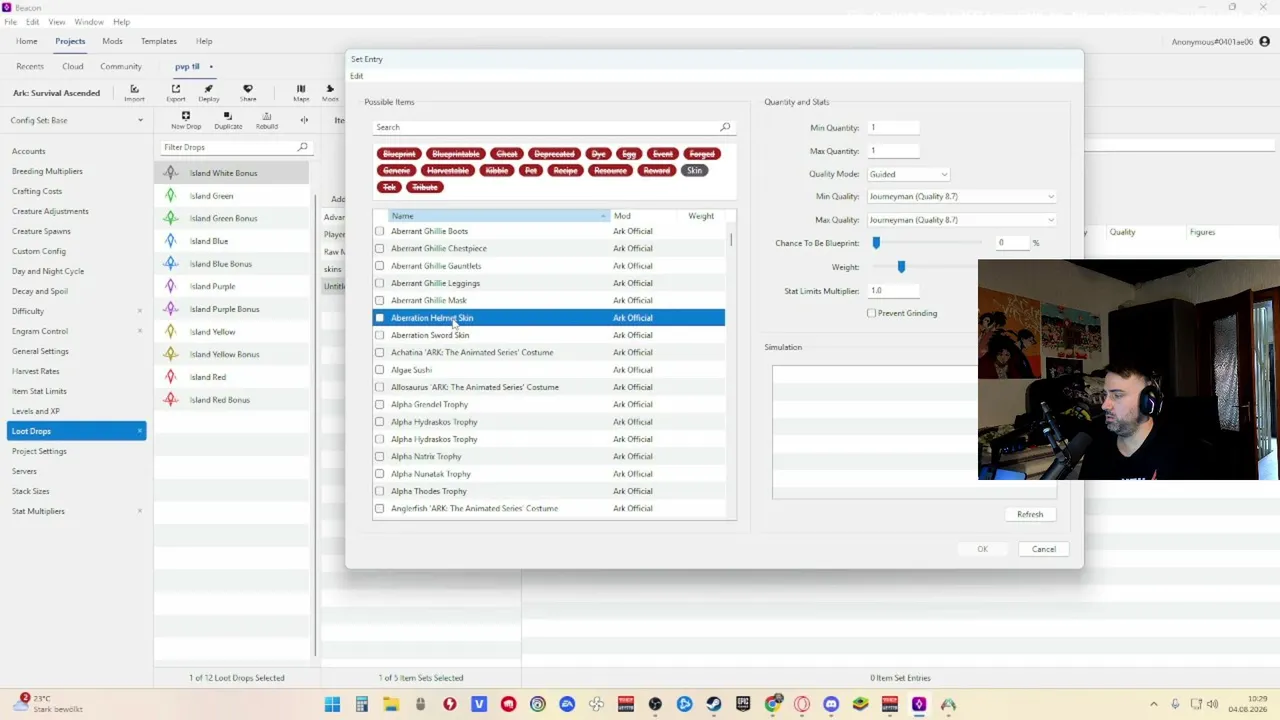
Task: Cancel the Set Entry dialog
Action: [x=1044, y=549]
